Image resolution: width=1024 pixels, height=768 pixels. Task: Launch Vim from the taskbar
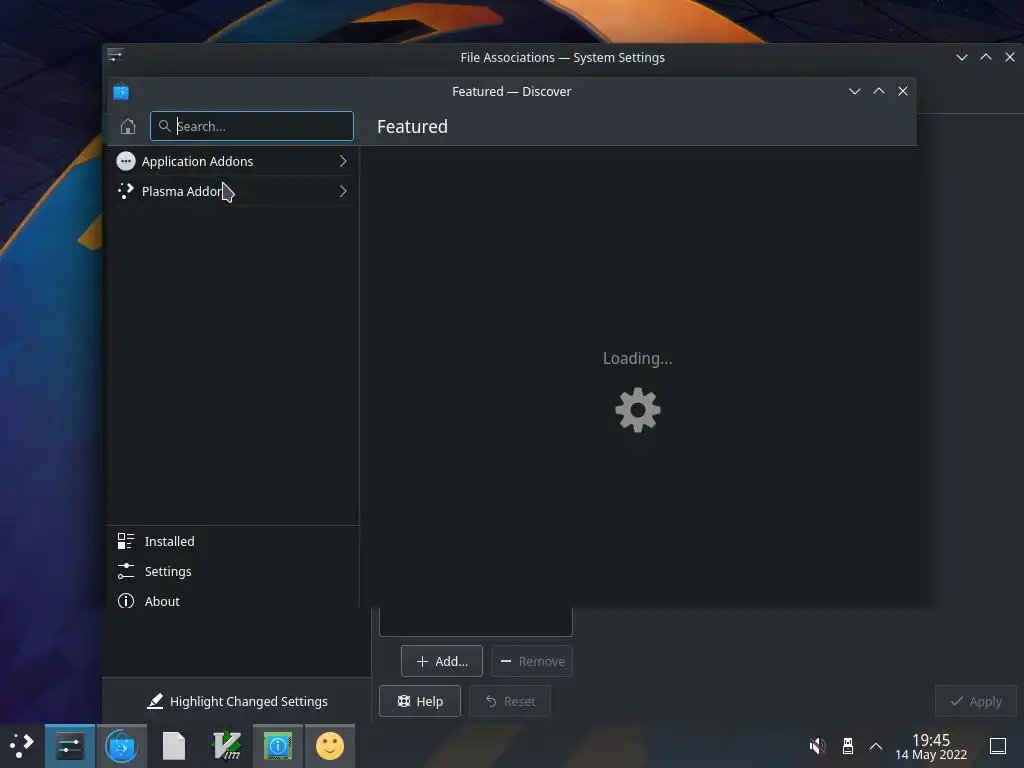click(x=227, y=746)
